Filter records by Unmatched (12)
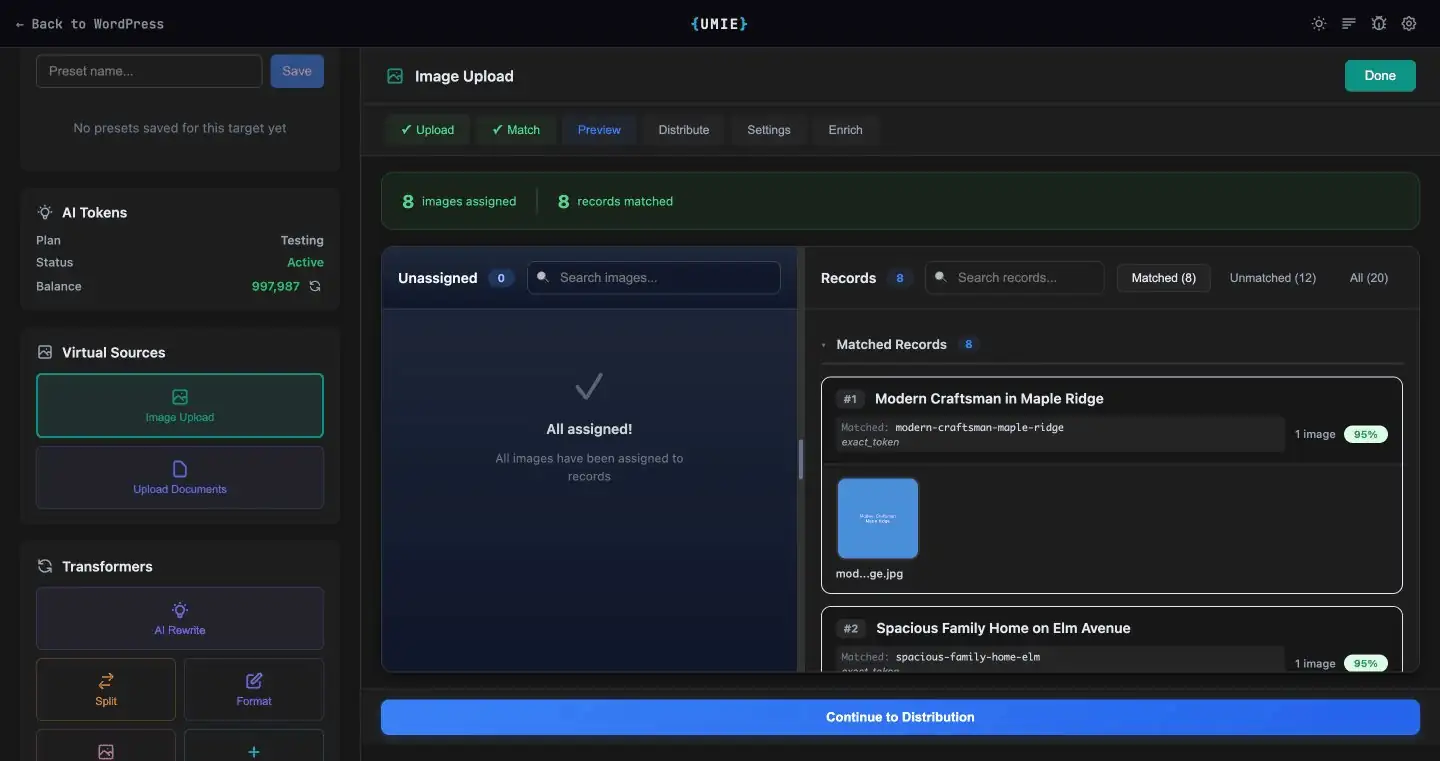The width and height of the screenshot is (1440, 761). [1273, 278]
